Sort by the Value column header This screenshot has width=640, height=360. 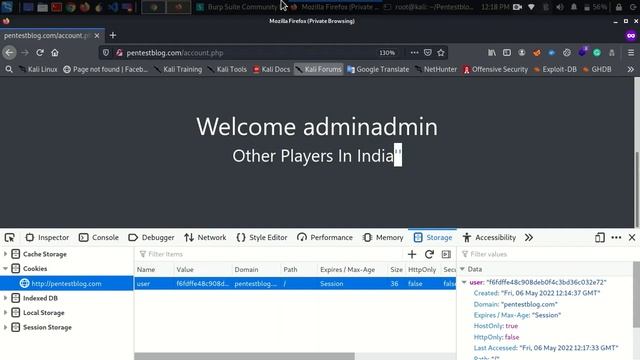202,269
